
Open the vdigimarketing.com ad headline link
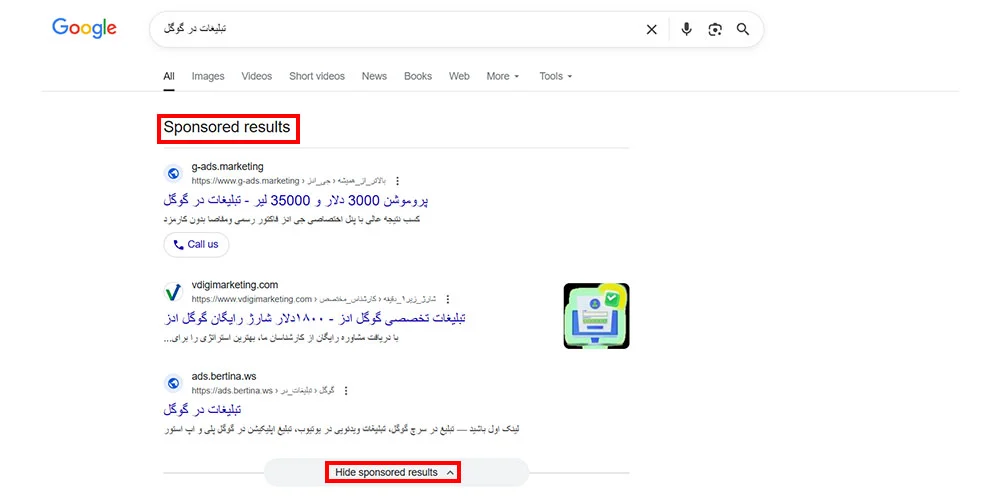pyautogui.click(x=314, y=318)
